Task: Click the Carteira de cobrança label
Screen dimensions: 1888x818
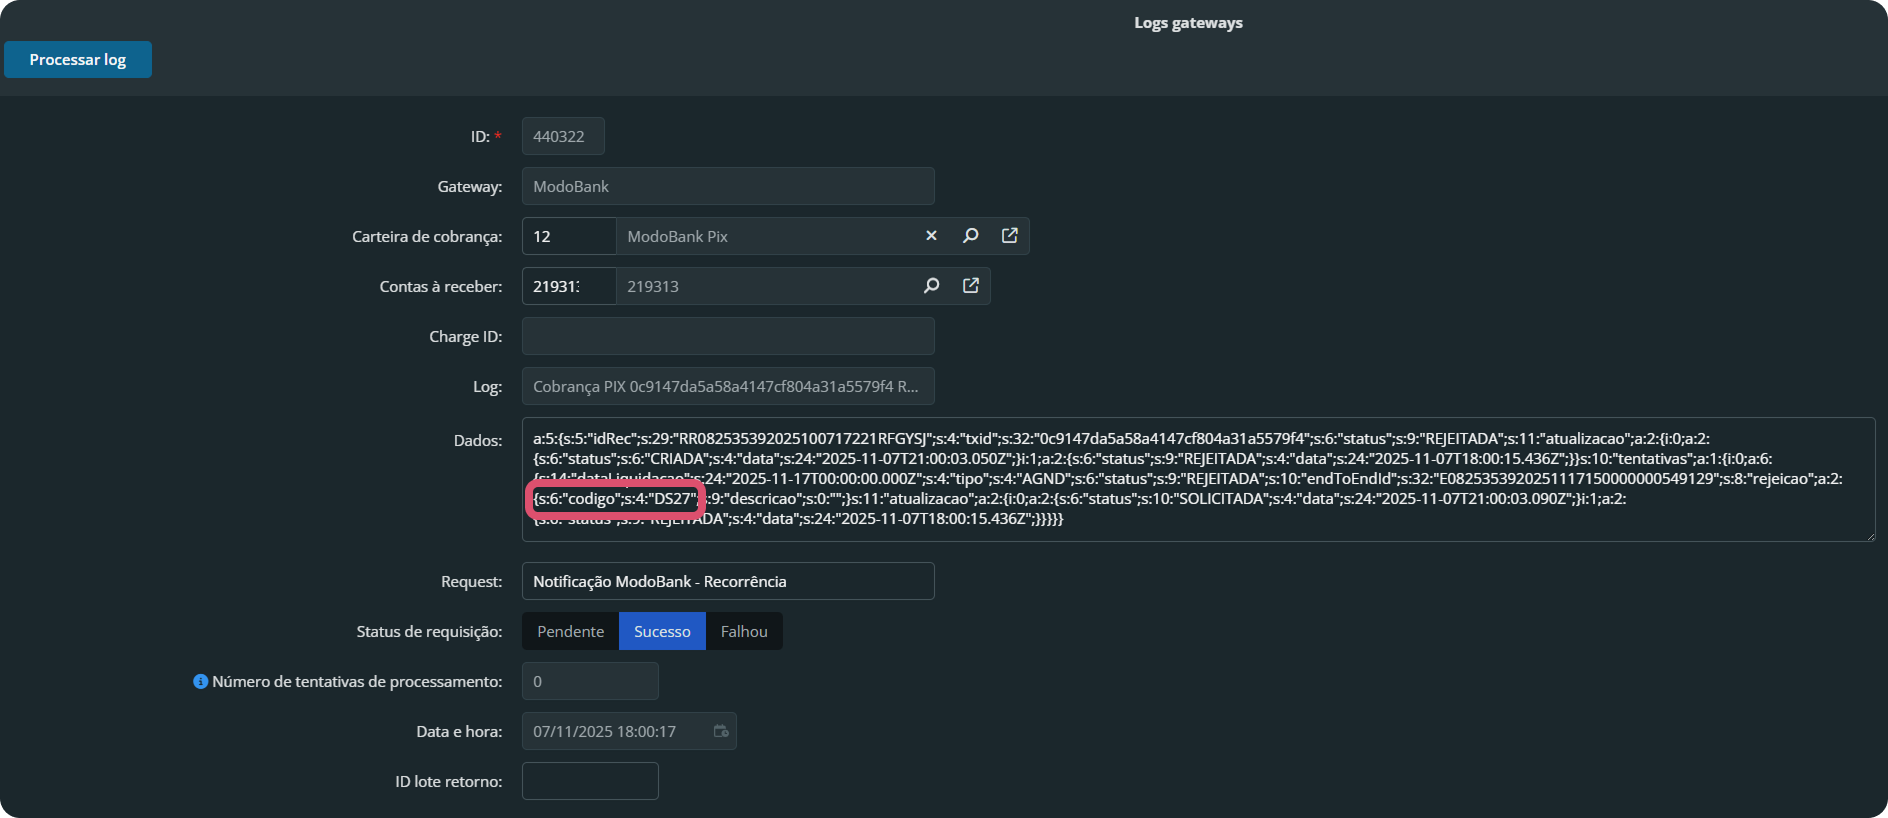Action: [x=427, y=236]
